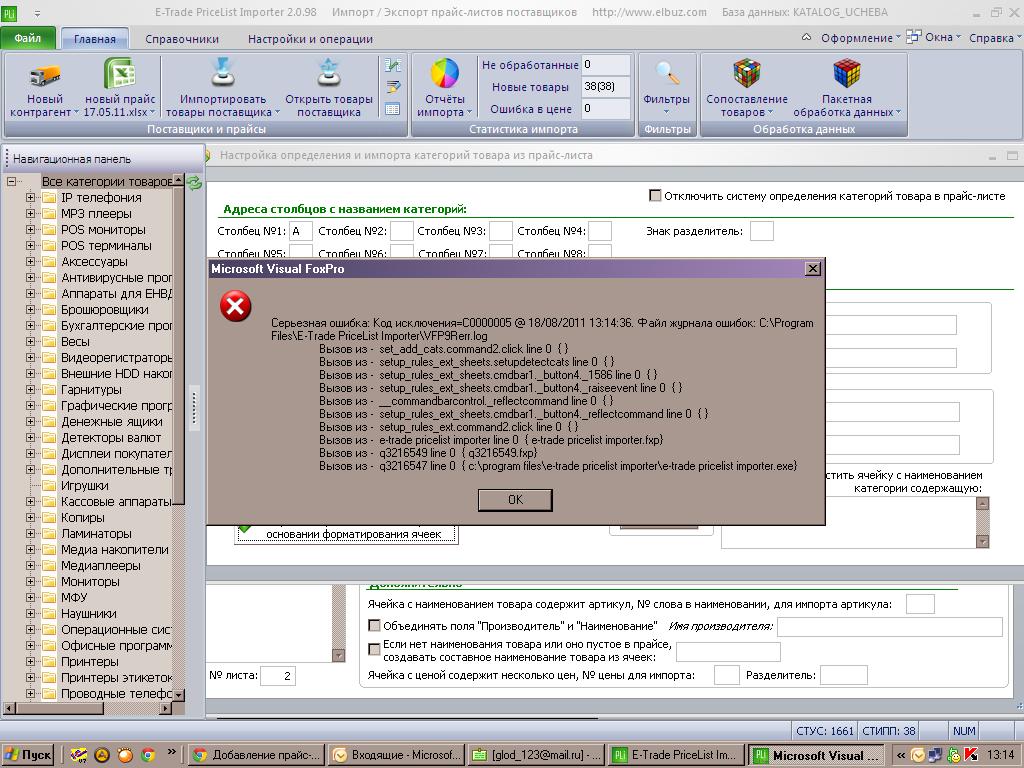The image size is (1024, 768).
Task: Click Открыть товары поставщика icon
Action: pyautogui.click(x=328, y=72)
